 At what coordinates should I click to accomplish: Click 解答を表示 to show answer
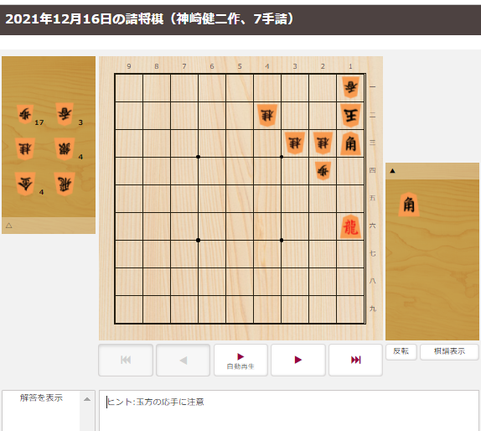pyautogui.click(x=41, y=398)
